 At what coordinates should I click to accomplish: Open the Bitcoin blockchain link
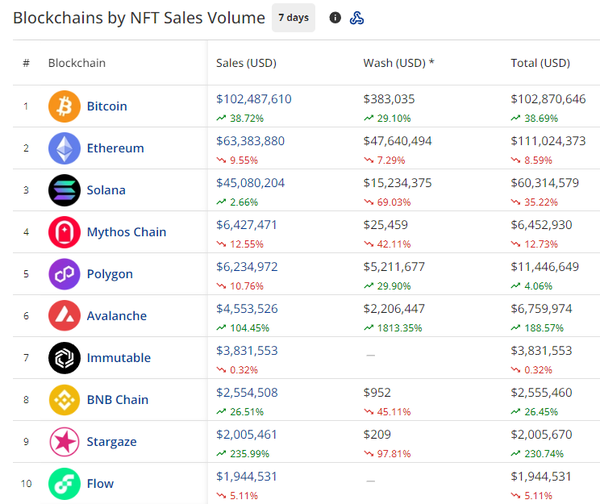[x=107, y=106]
